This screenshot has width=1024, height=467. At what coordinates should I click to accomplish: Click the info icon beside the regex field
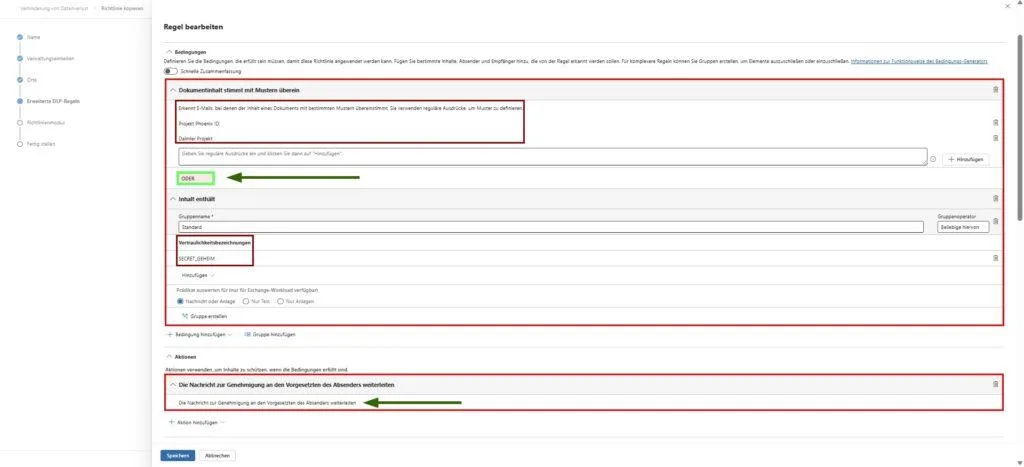(x=933, y=159)
